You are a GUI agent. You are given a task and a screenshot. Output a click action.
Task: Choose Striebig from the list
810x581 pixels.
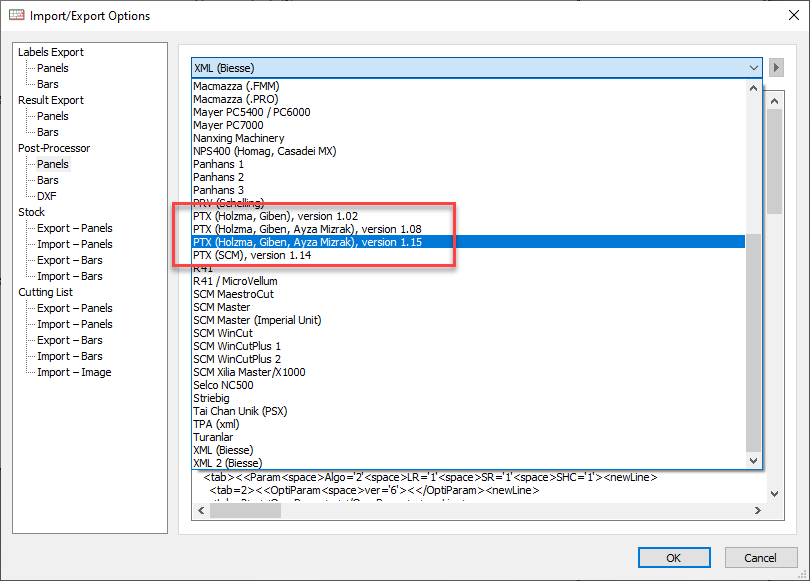pos(469,398)
